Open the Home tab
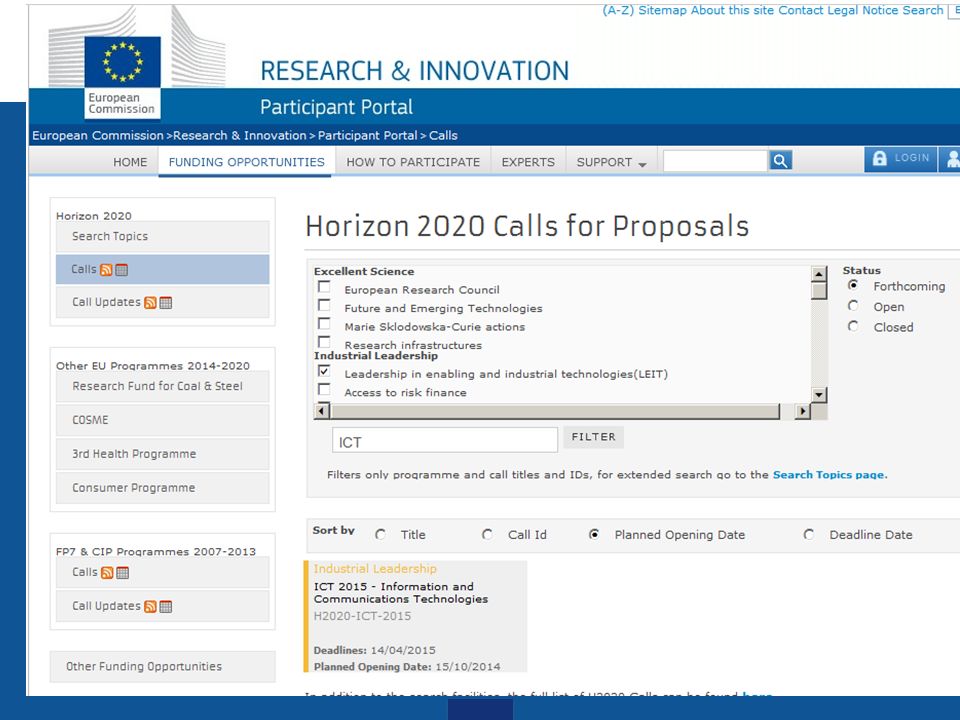Screen dimensions: 960x720 pos(130,162)
